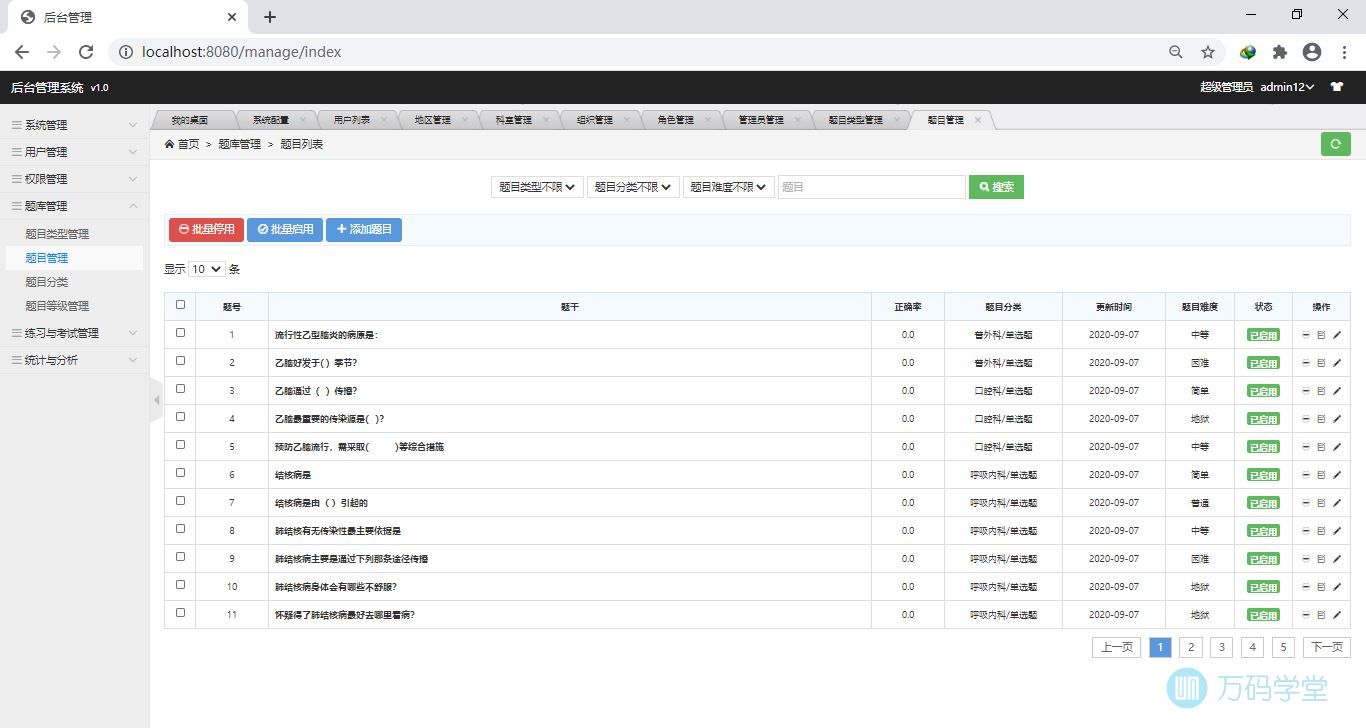Collapse sidebar using the left arrow handle
The width and height of the screenshot is (1366, 728).
point(156,400)
